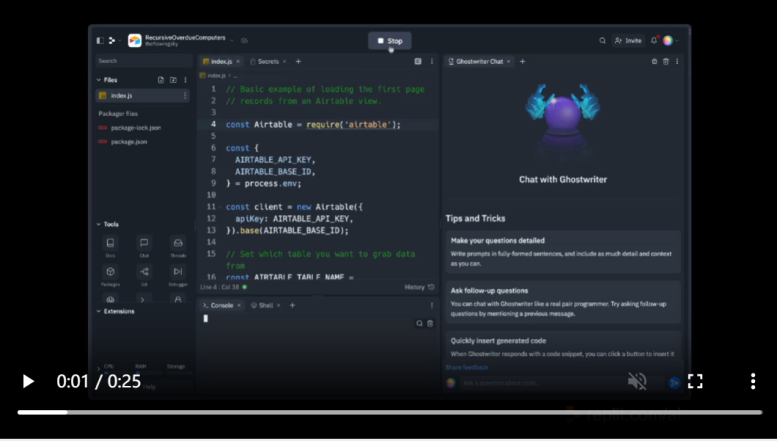Image resolution: width=777 pixels, height=441 pixels.
Task: Close the index.js editor tab
Action: 238,61
